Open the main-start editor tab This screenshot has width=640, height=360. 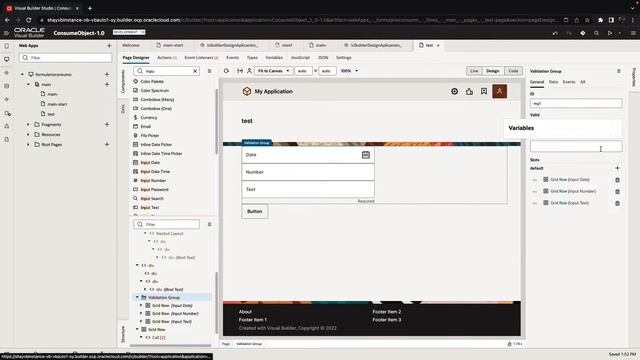[x=170, y=45]
